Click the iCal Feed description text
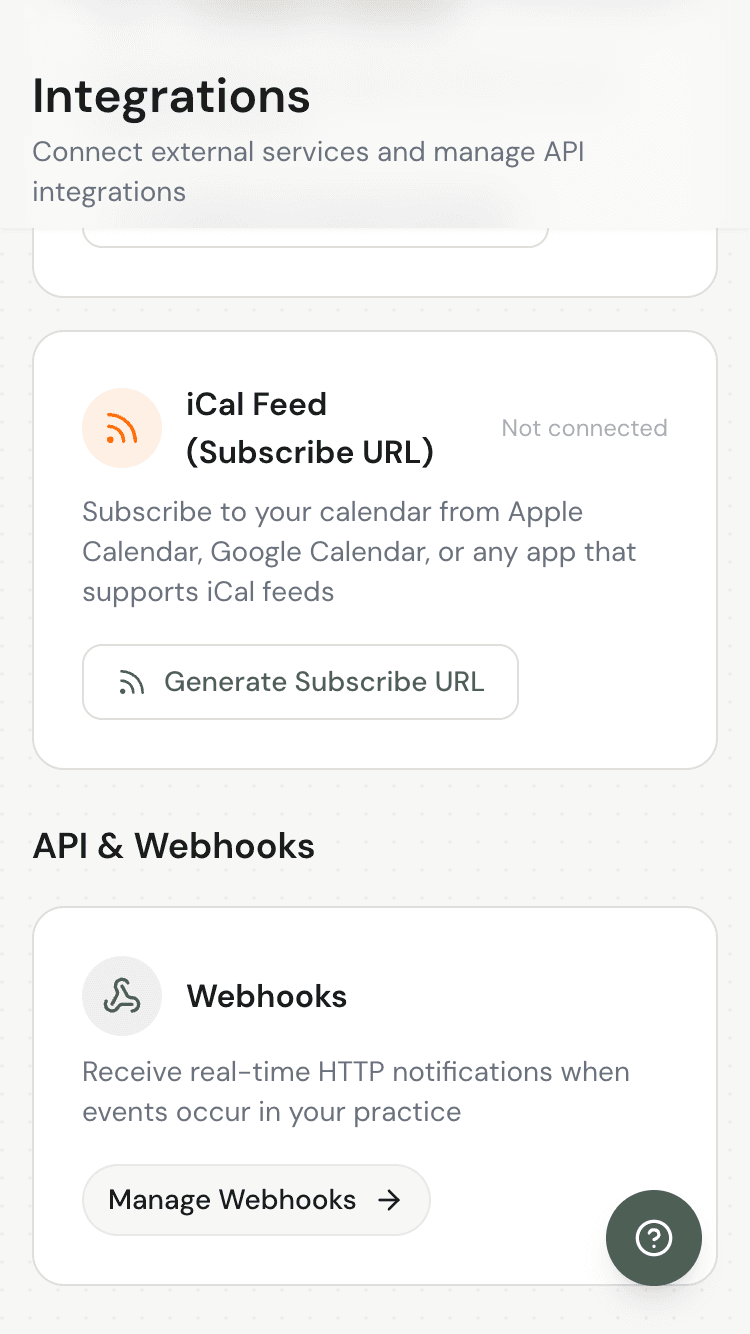The image size is (750, 1334). [358, 551]
